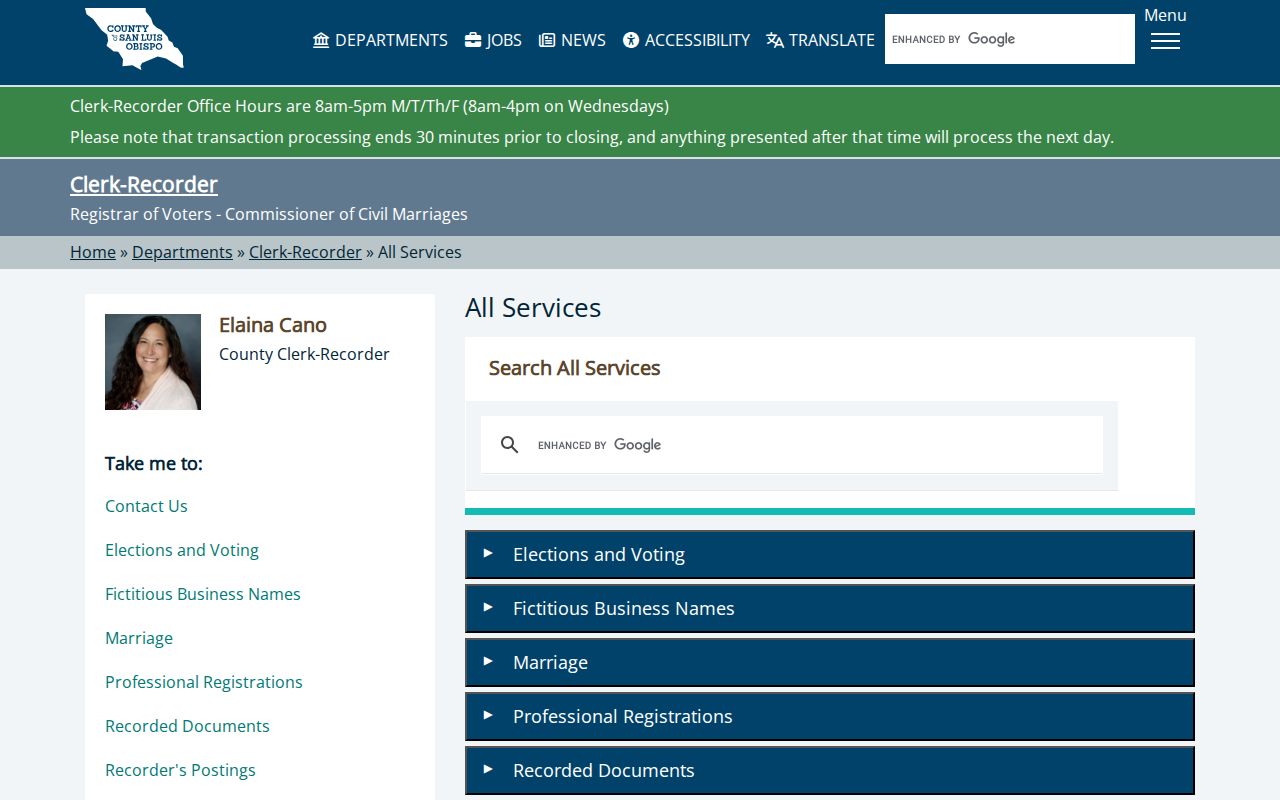
Task: Open the ACCESSIBILITY nav item
Action: tap(686, 40)
